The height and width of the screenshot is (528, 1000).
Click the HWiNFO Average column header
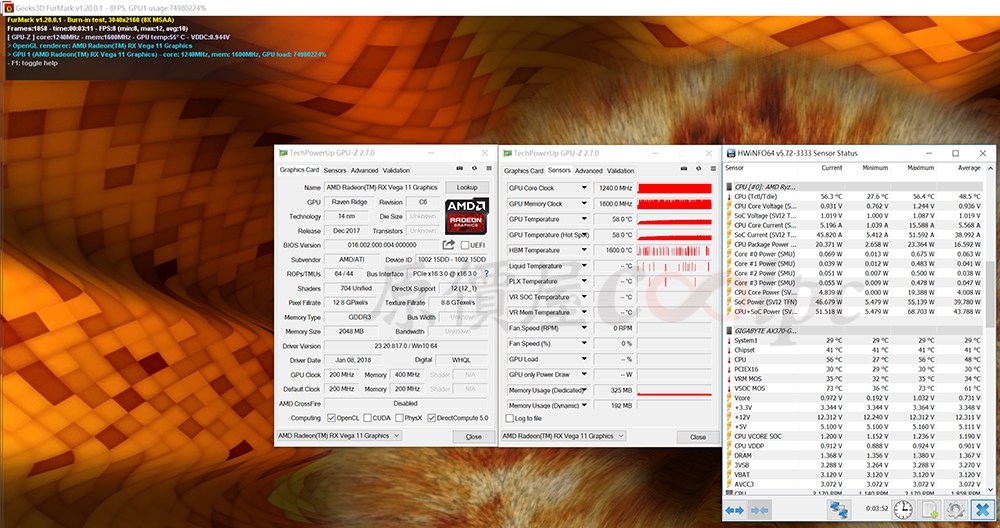tap(962, 168)
